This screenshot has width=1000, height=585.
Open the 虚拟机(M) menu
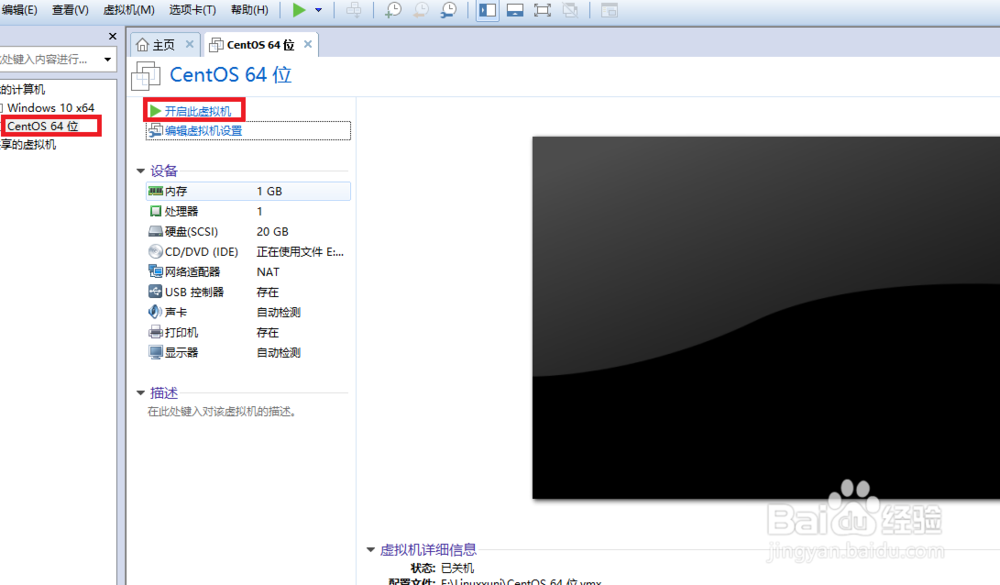129,10
